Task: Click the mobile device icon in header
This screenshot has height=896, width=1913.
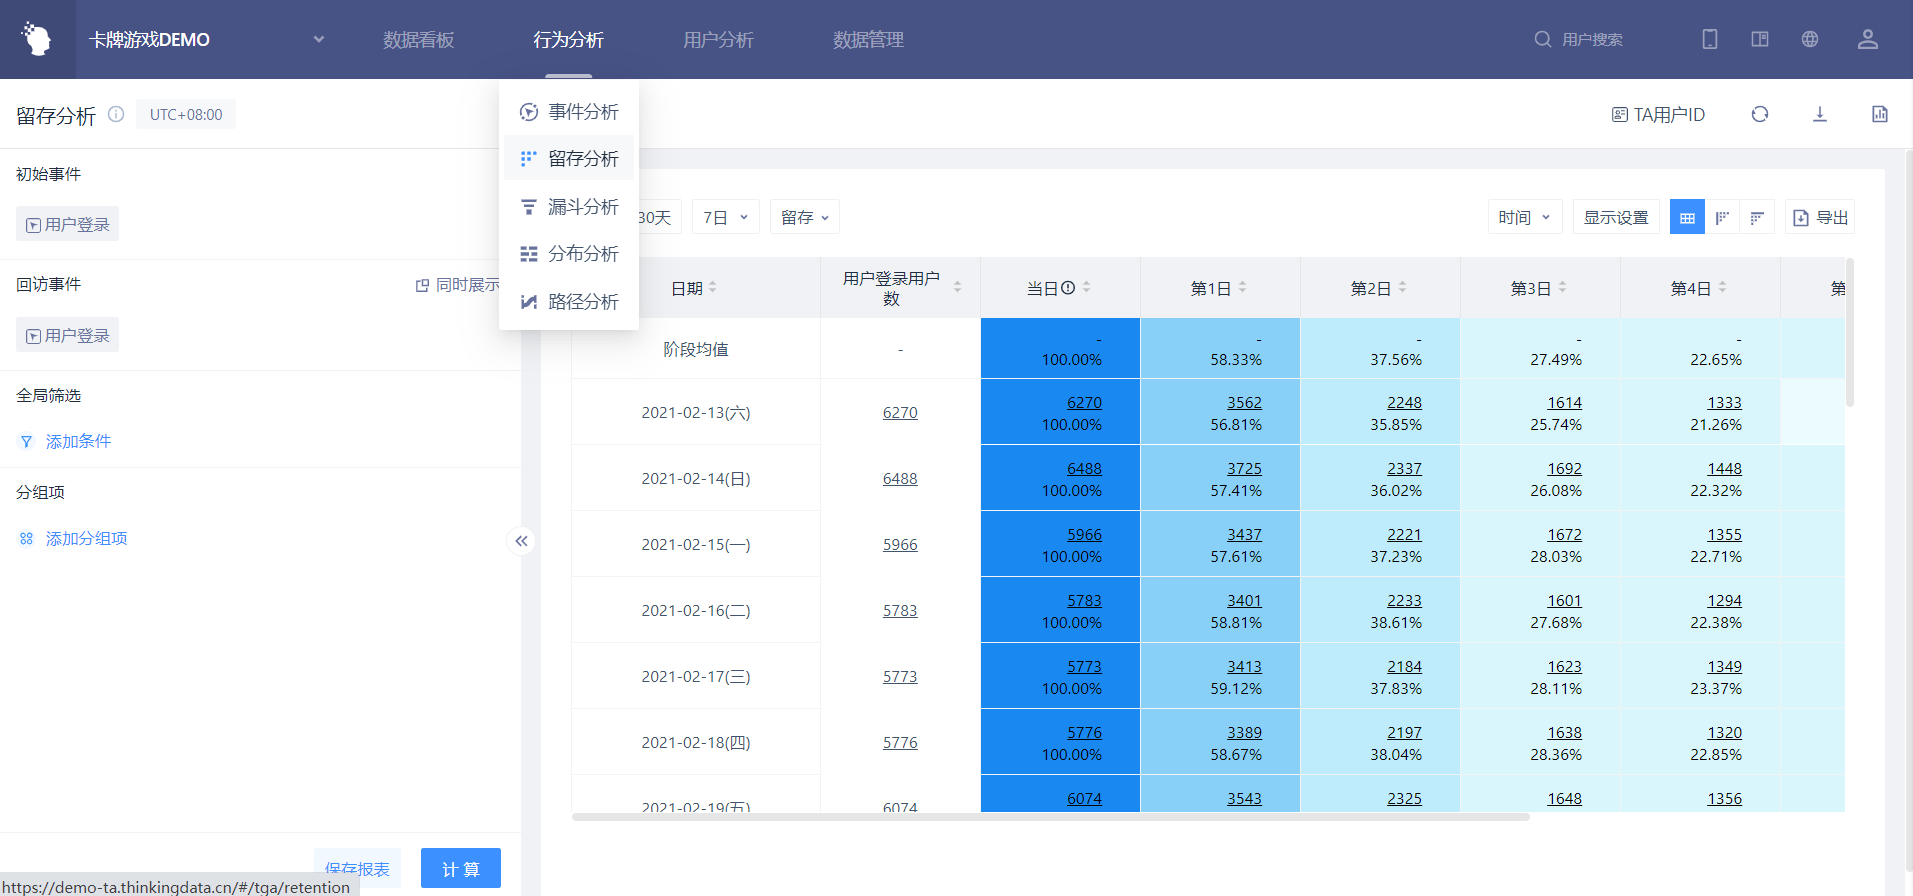Action: [1710, 39]
